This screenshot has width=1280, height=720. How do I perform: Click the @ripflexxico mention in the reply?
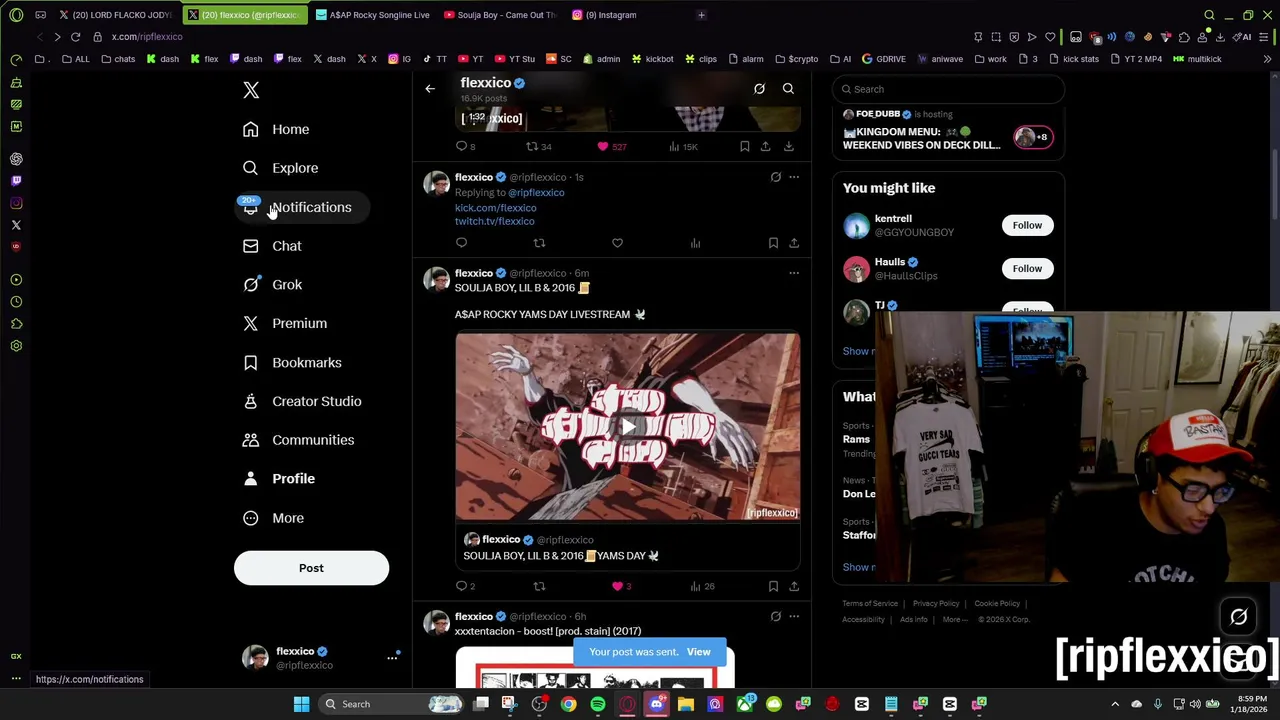click(x=536, y=193)
